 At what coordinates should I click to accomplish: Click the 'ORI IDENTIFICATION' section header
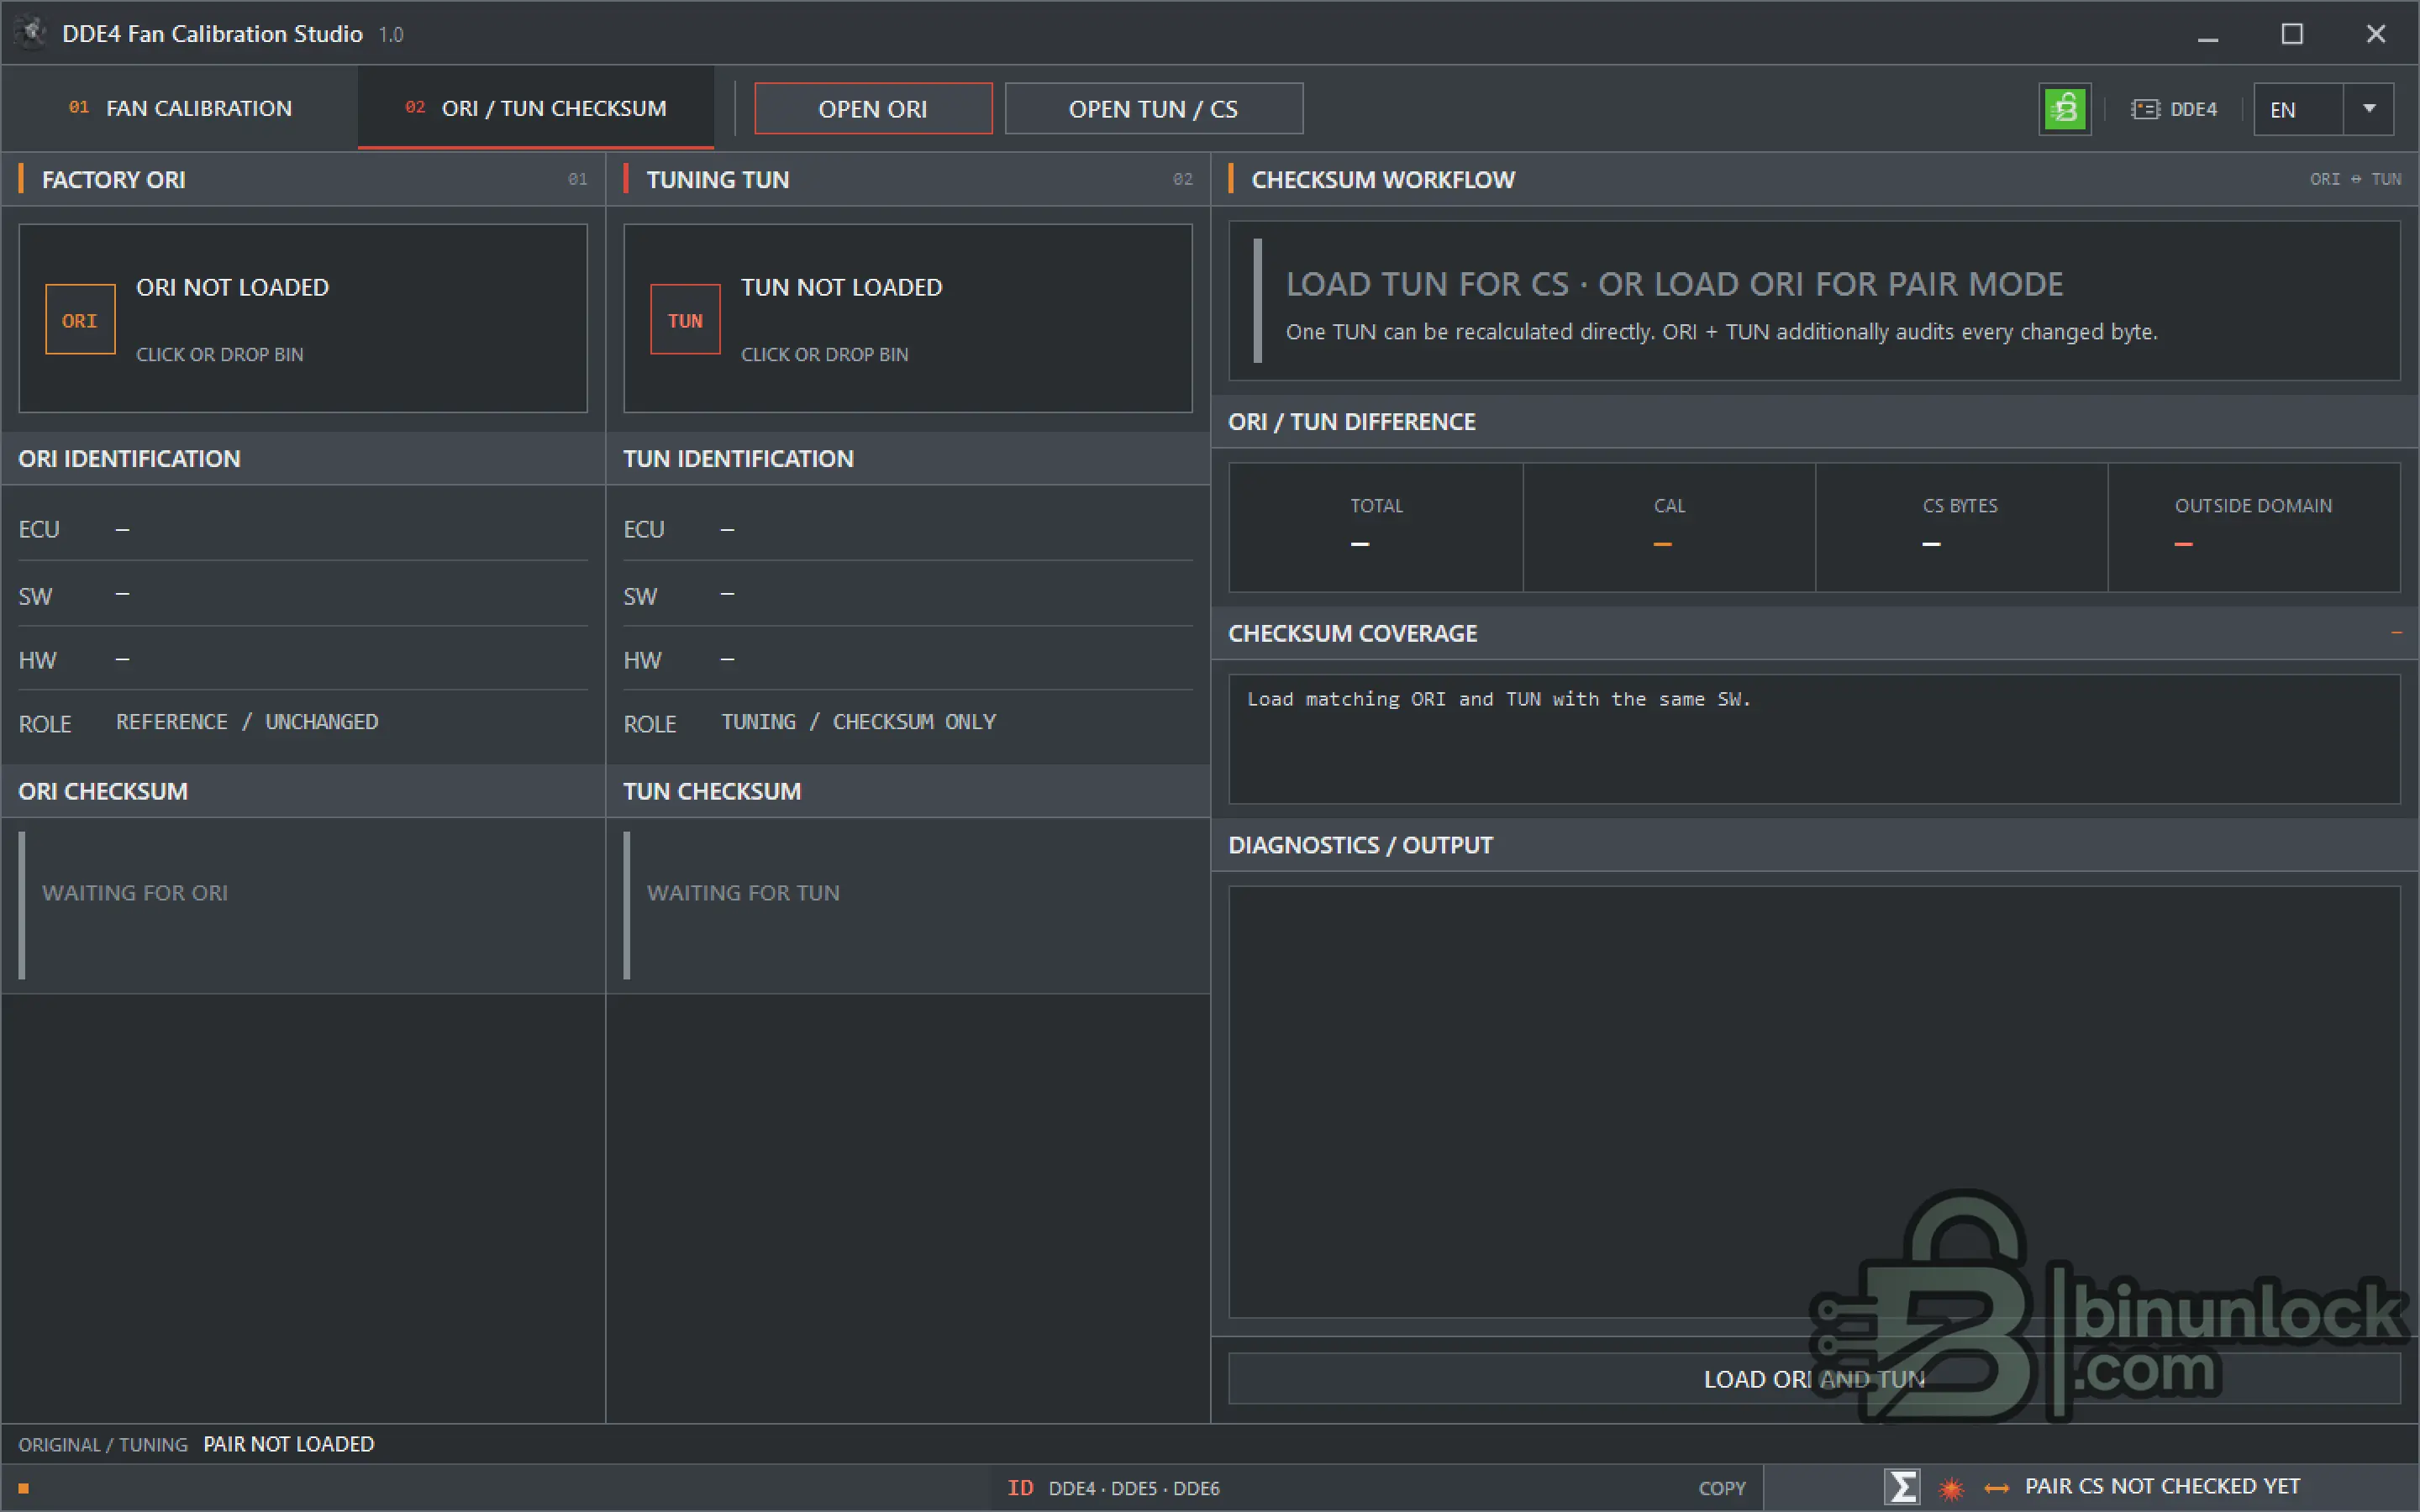[x=303, y=459]
